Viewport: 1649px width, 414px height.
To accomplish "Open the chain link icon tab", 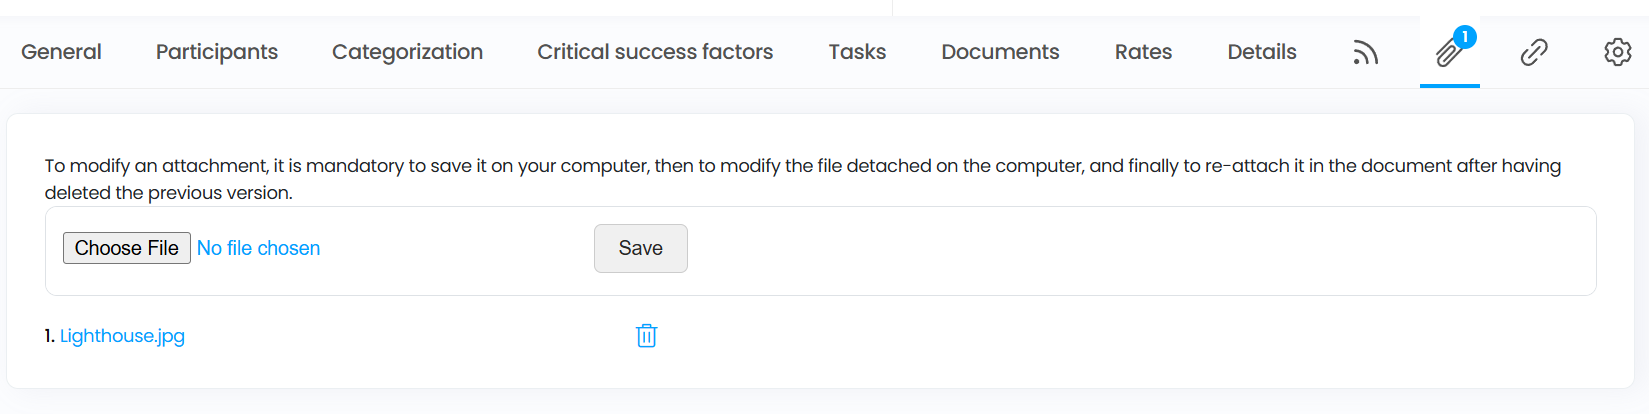I will (x=1533, y=52).
